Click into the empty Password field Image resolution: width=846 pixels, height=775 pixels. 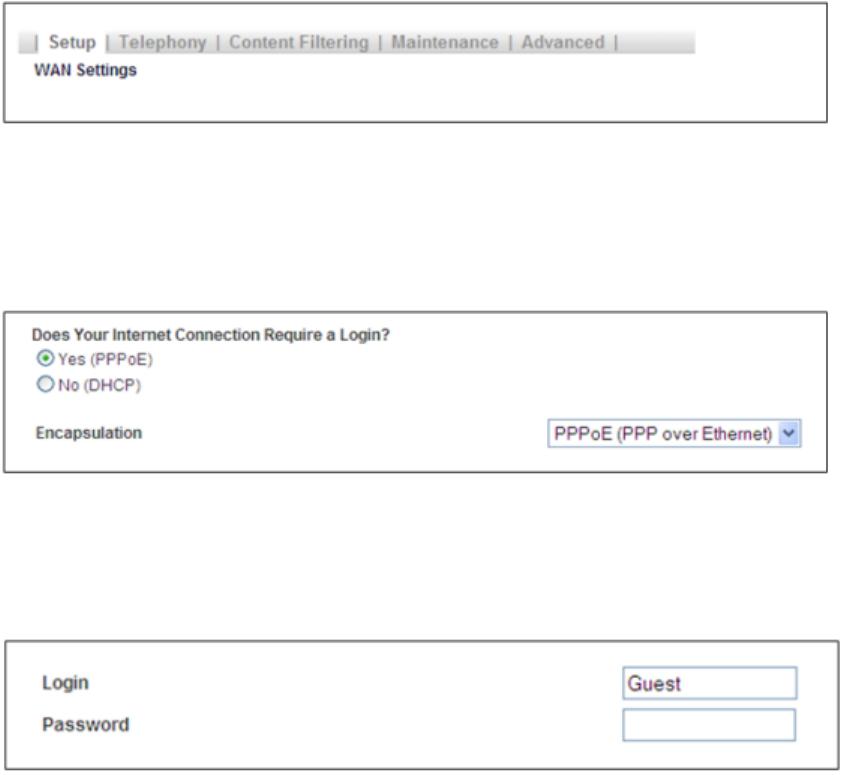pyautogui.click(x=709, y=725)
